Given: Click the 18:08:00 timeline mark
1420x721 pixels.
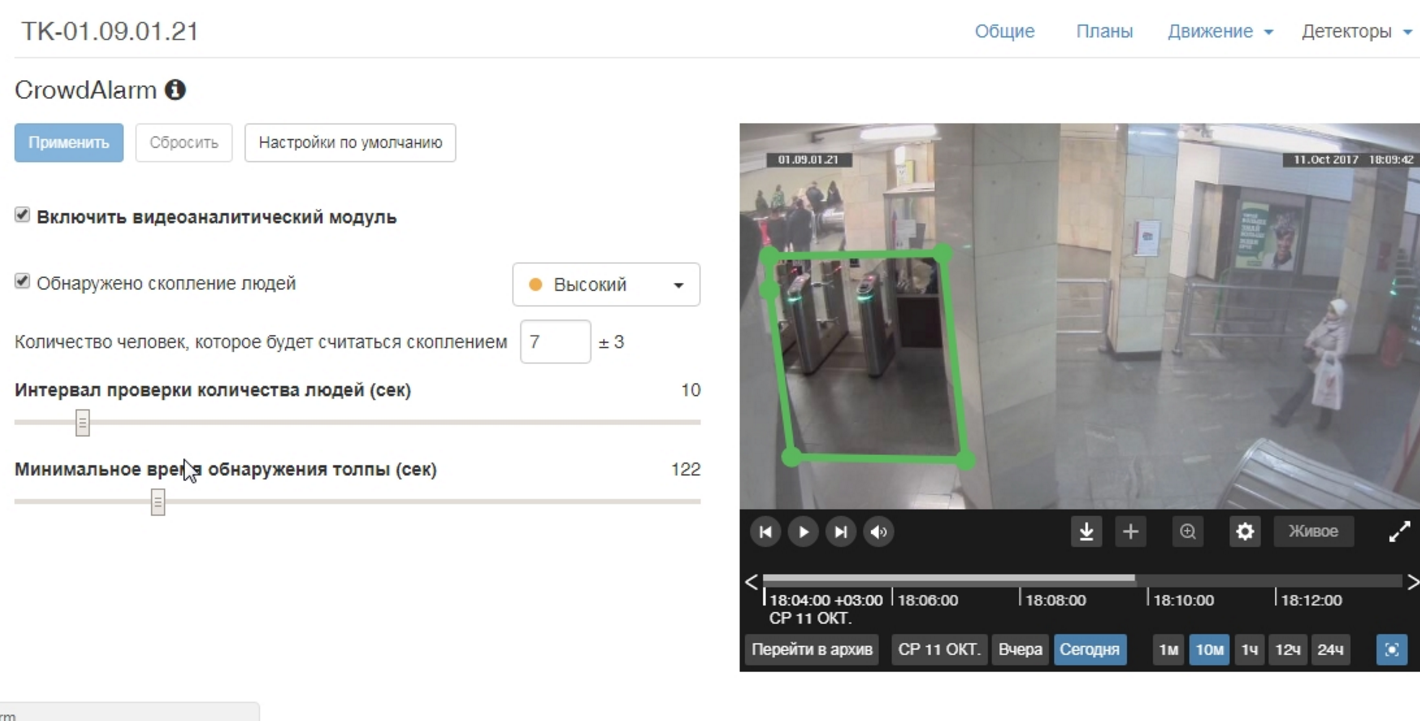Looking at the screenshot, I should point(1055,600).
